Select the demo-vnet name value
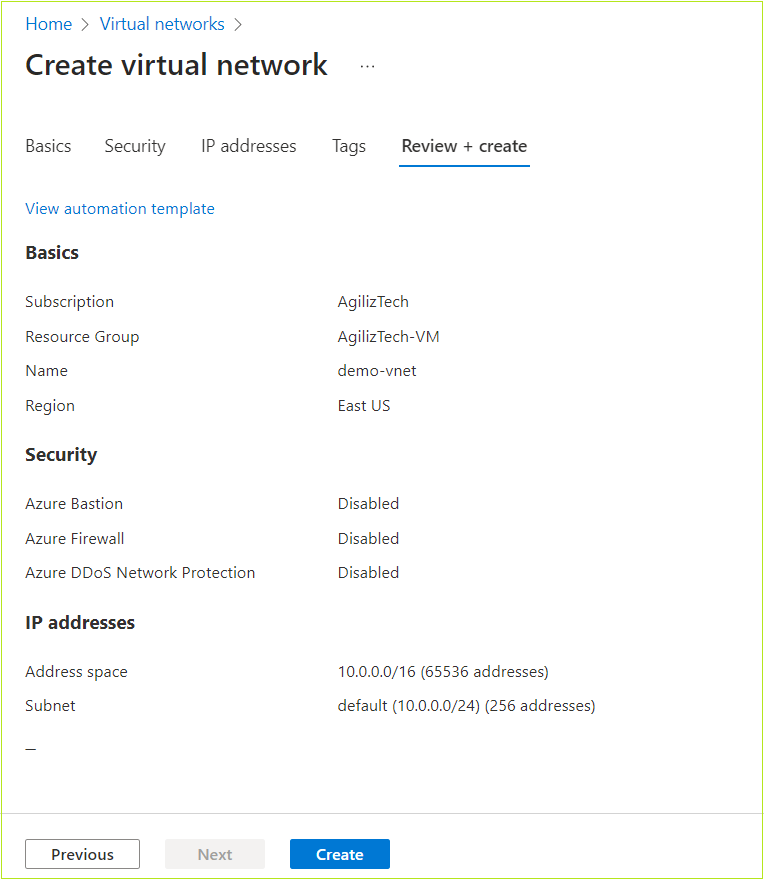764x880 pixels. pos(377,370)
